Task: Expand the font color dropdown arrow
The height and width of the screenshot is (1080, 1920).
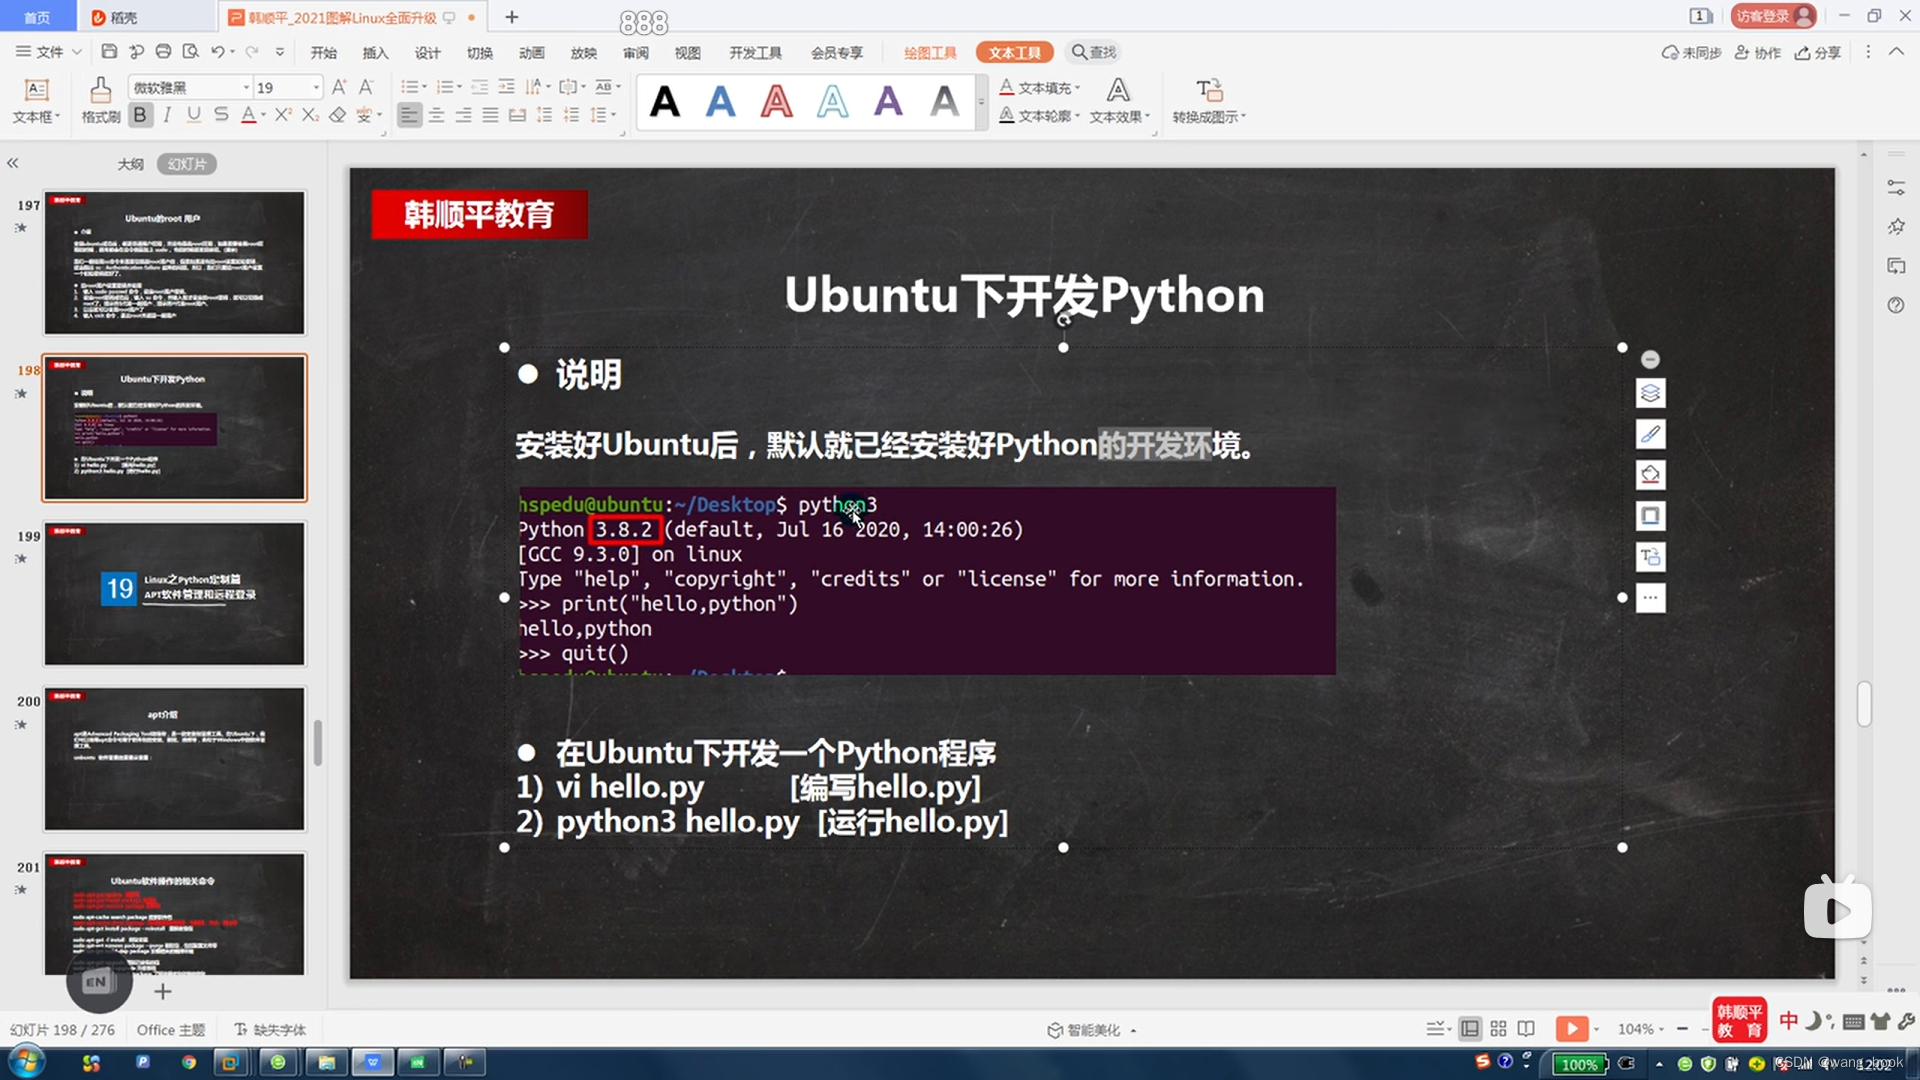Action: [263, 115]
